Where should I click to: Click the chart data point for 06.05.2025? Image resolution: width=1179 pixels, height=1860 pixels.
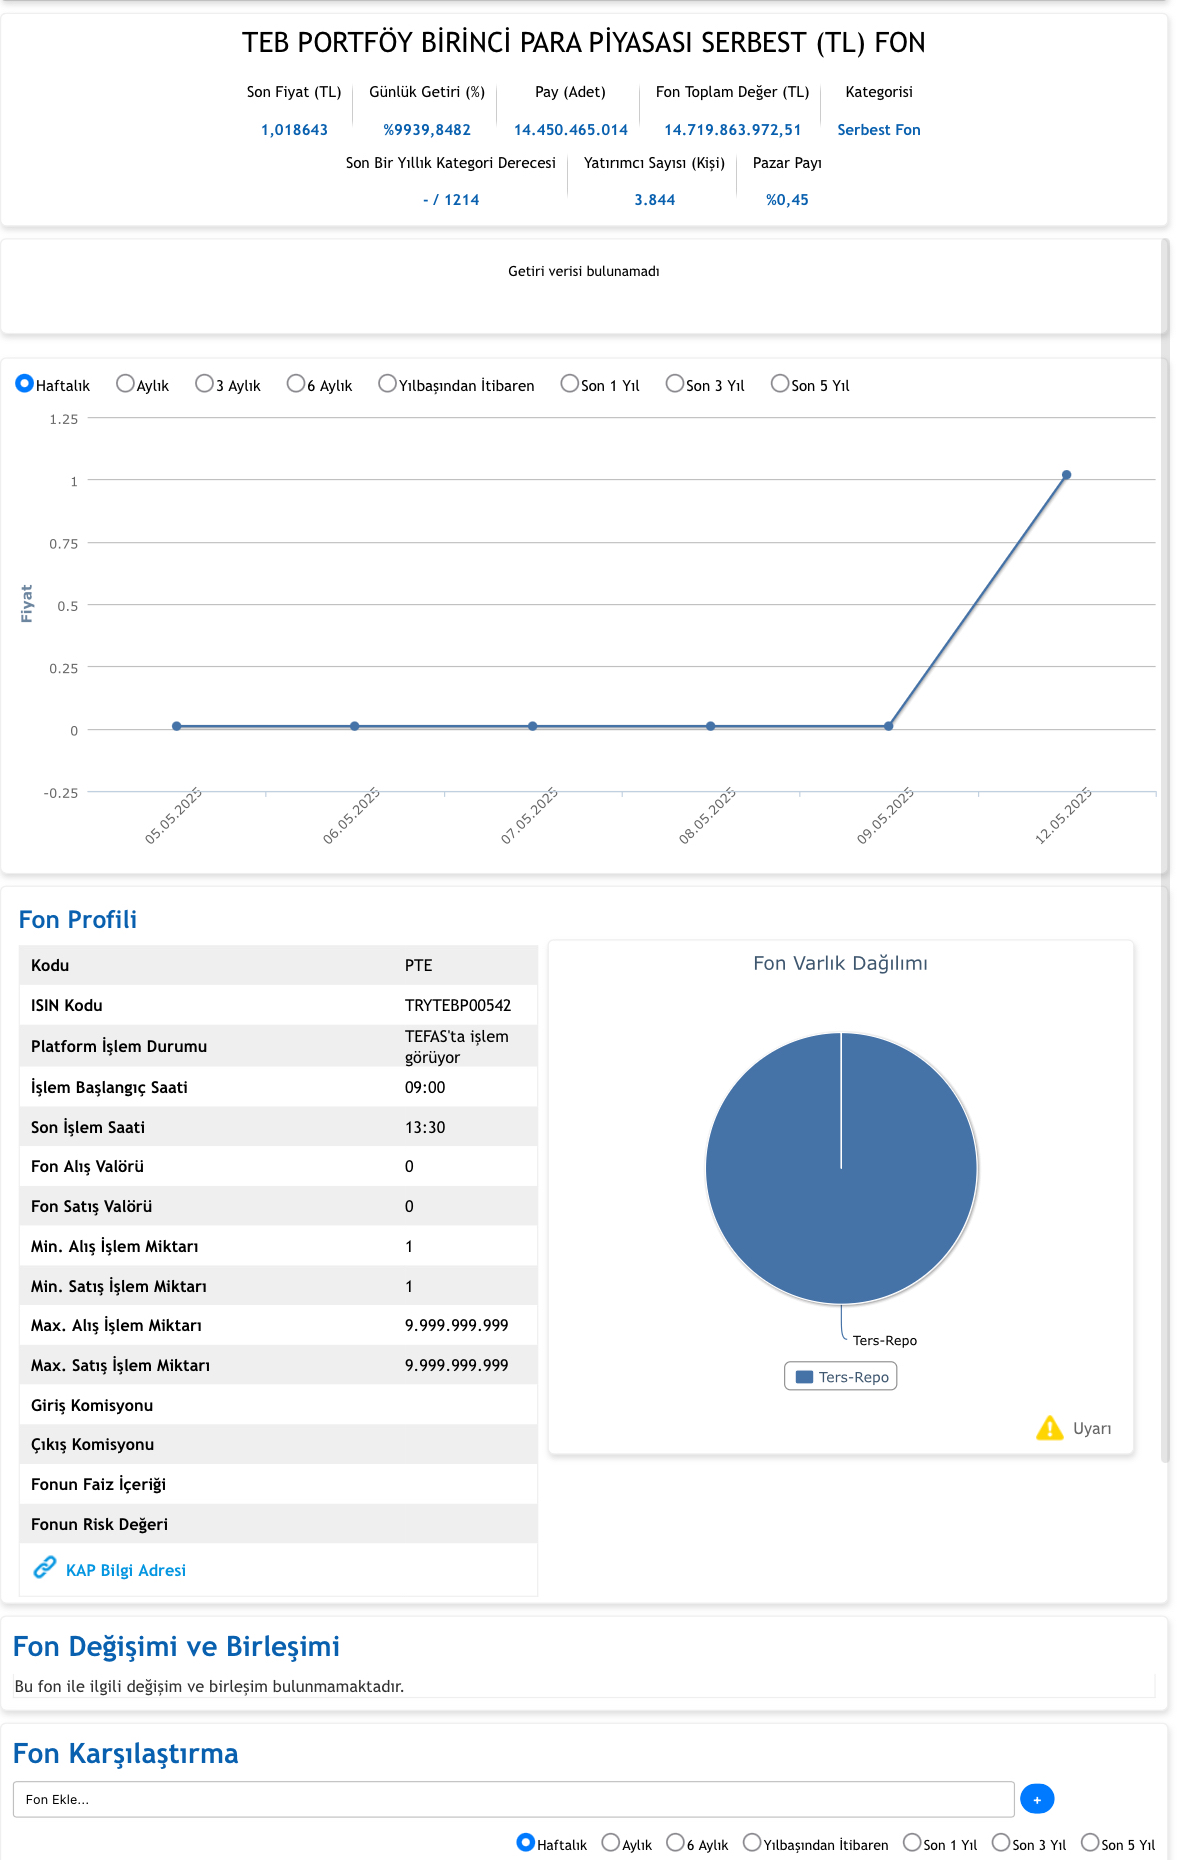coord(355,726)
